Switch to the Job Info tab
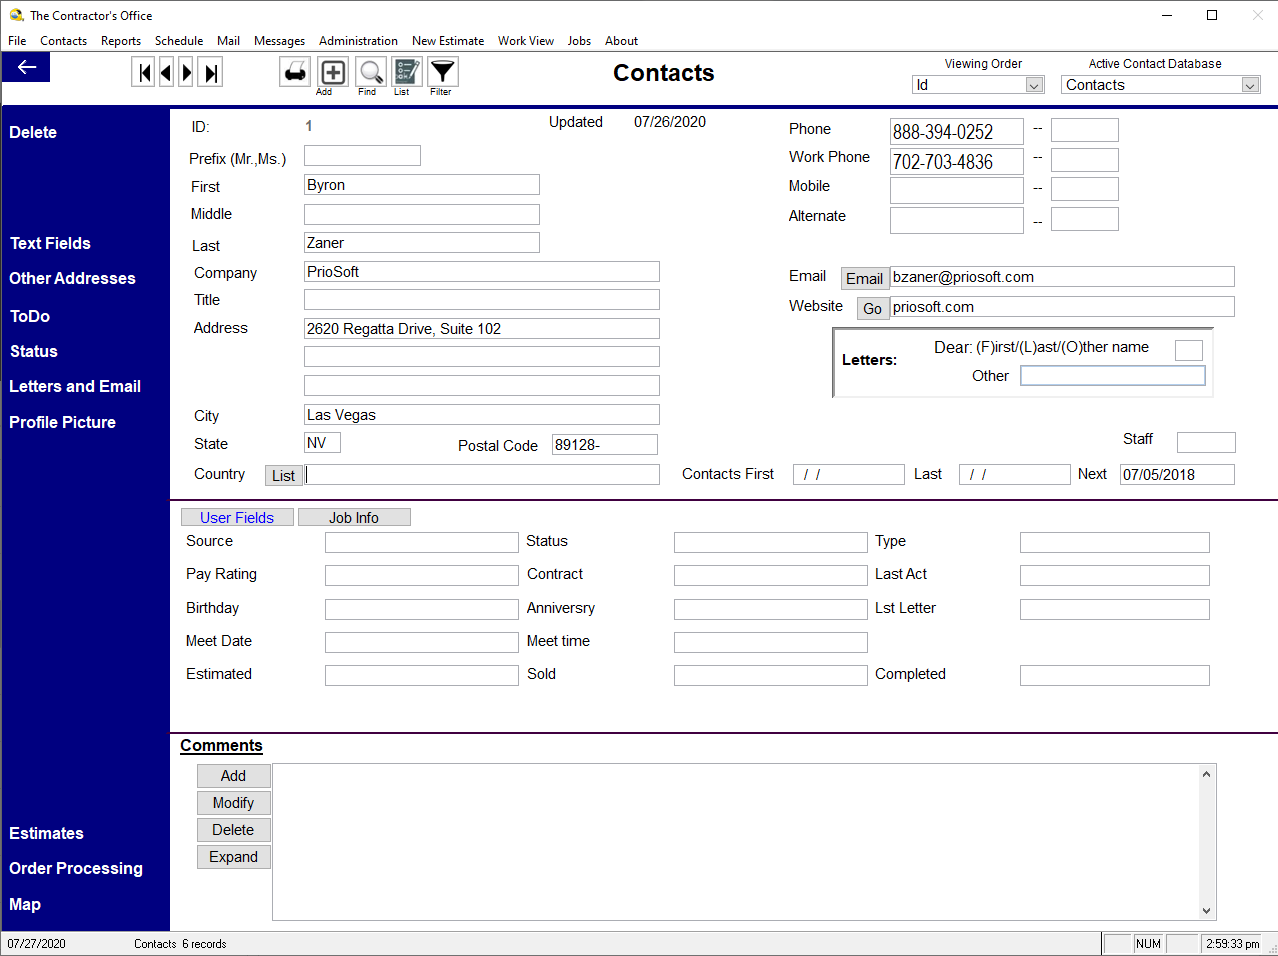Viewport: 1278px width, 956px height. (354, 518)
